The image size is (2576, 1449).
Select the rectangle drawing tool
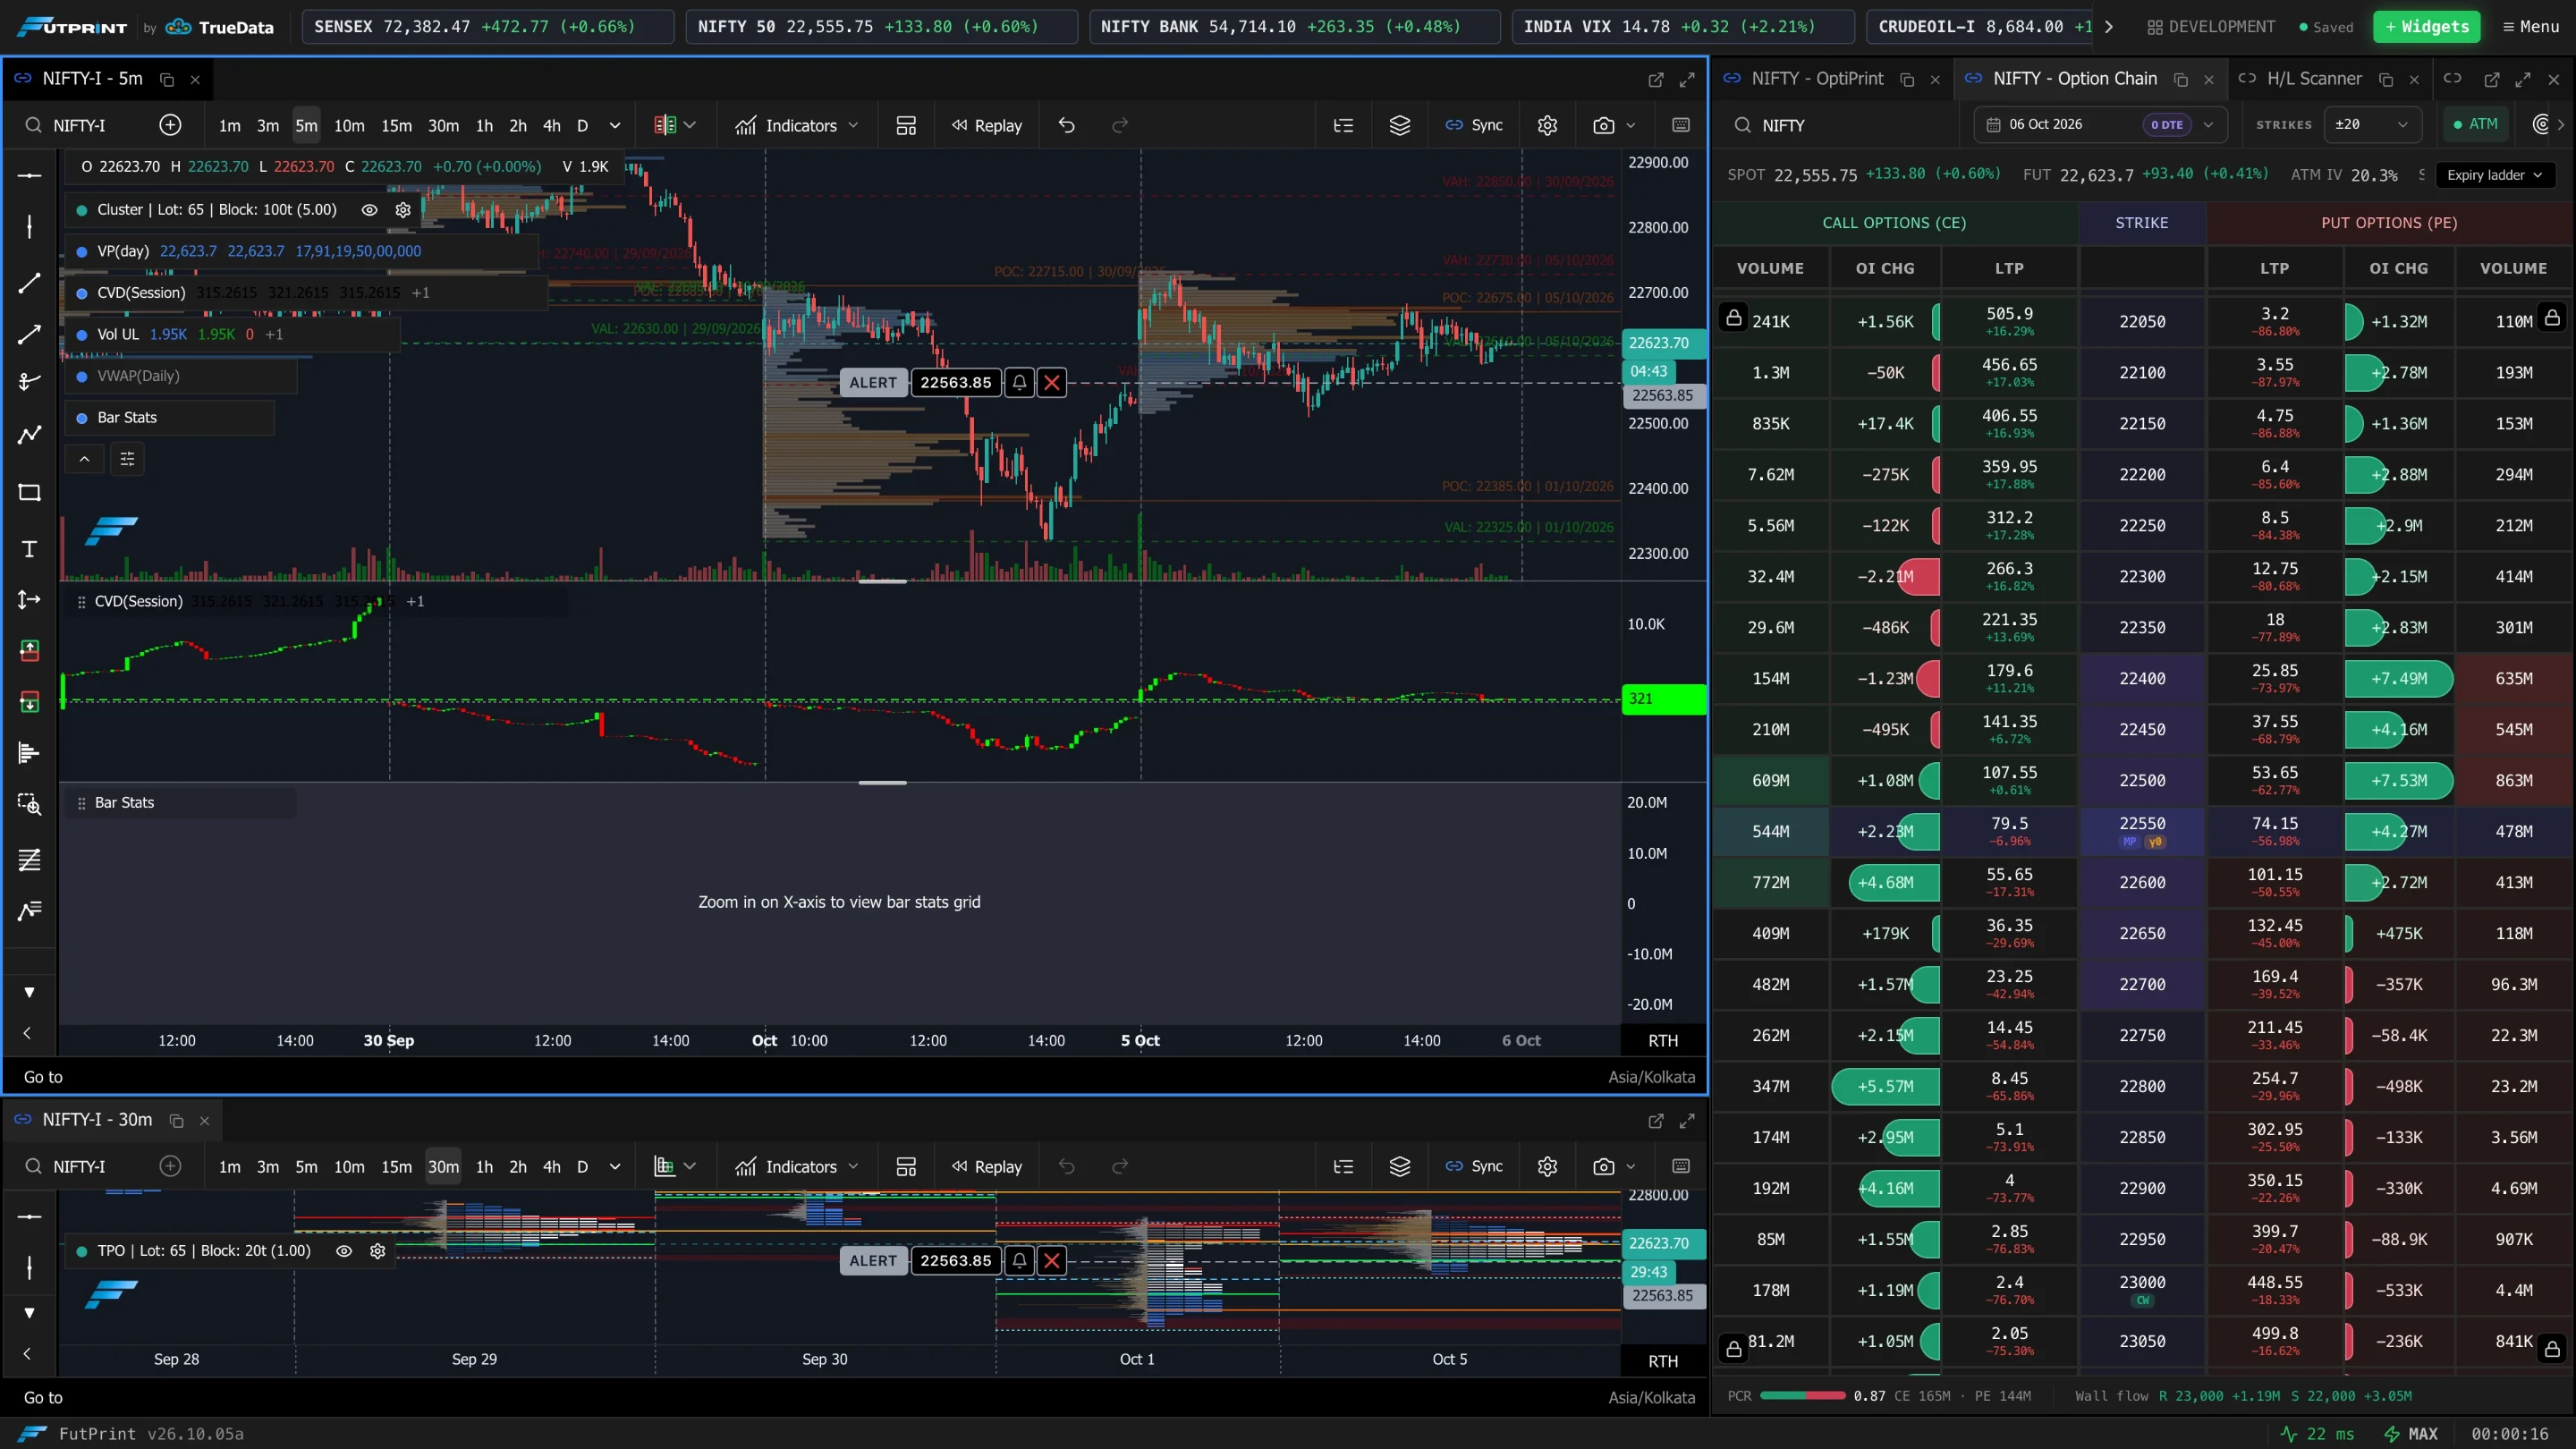pyautogui.click(x=29, y=492)
